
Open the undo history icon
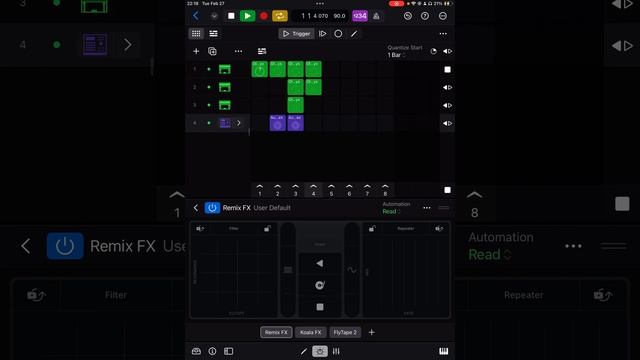408,16
